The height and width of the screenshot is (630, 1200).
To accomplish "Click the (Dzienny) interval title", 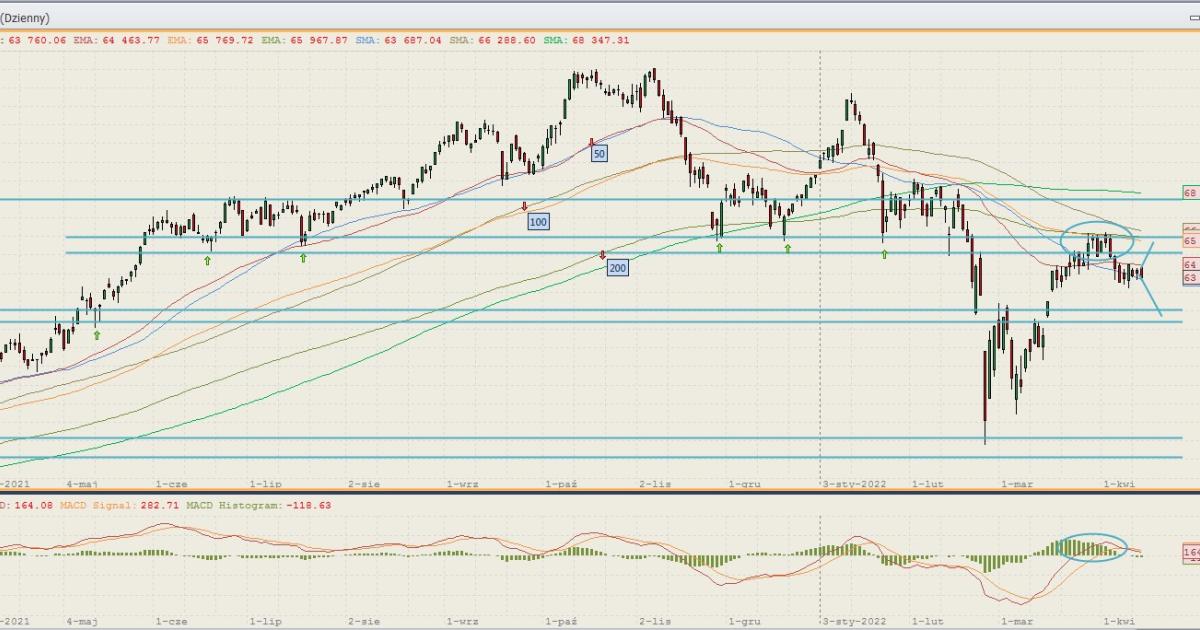I will click(25, 18).
